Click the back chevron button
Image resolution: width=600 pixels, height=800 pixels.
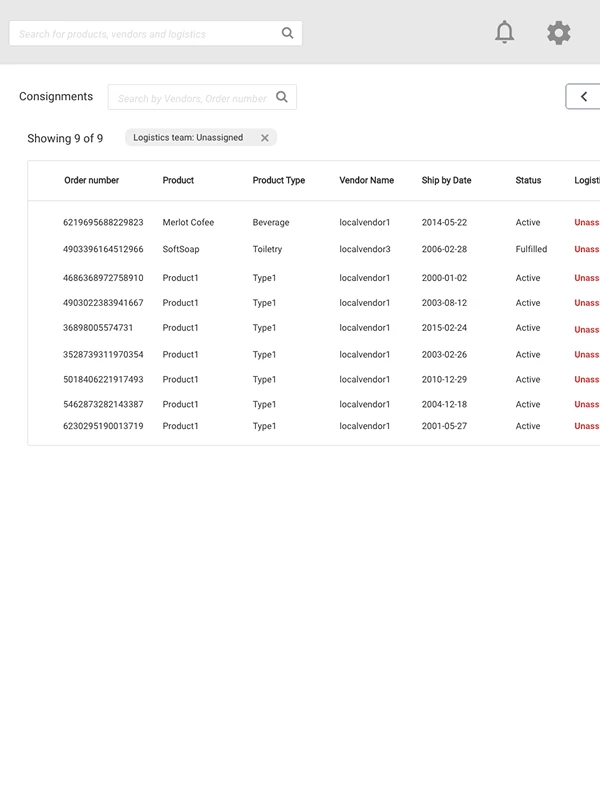(583, 96)
